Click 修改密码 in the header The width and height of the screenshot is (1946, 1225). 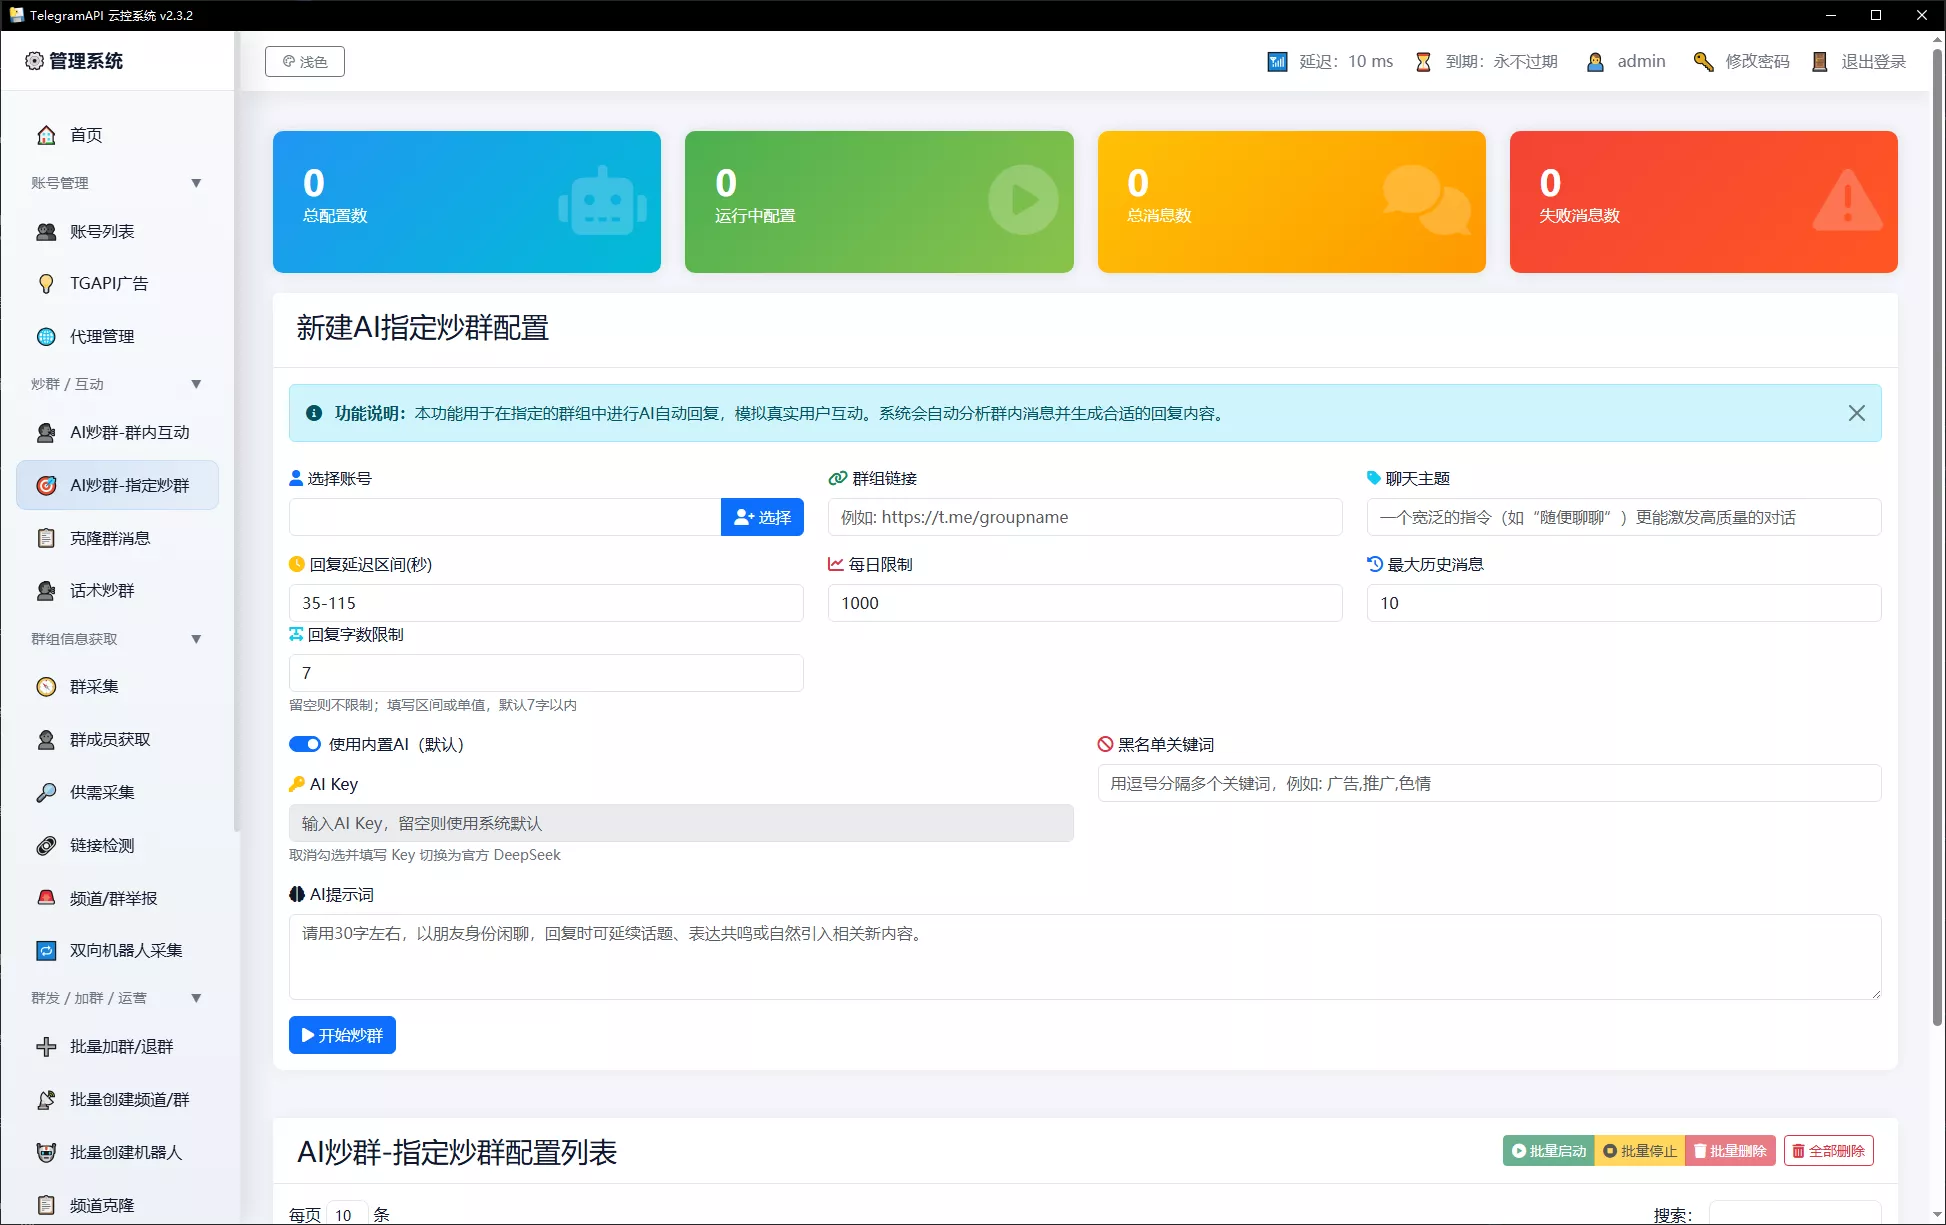pyautogui.click(x=1757, y=62)
